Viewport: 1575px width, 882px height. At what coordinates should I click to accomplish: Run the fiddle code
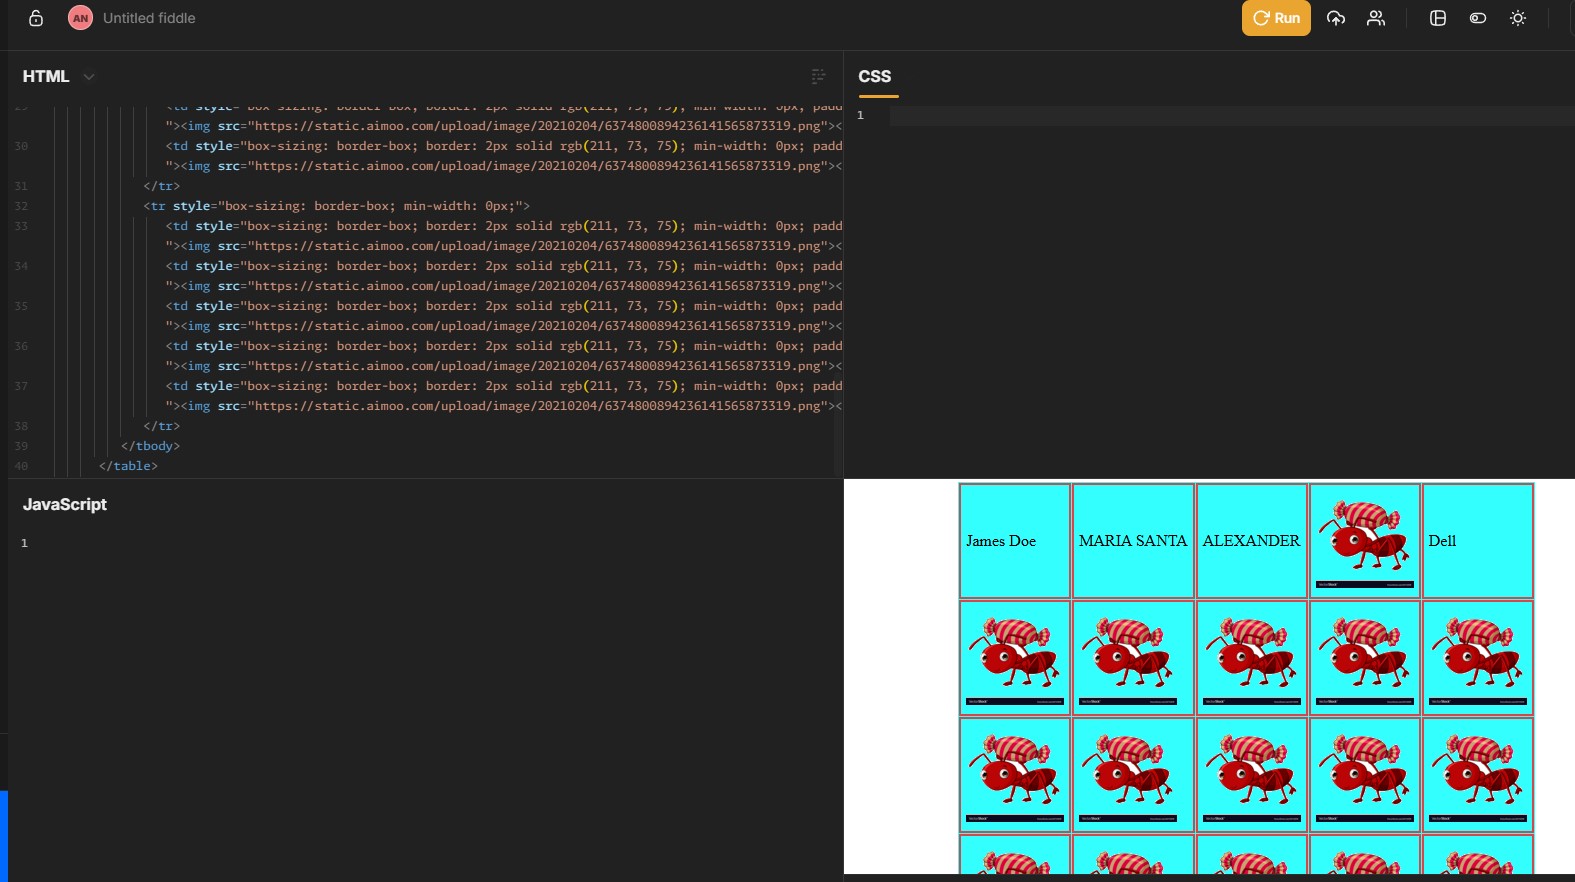tap(1276, 18)
